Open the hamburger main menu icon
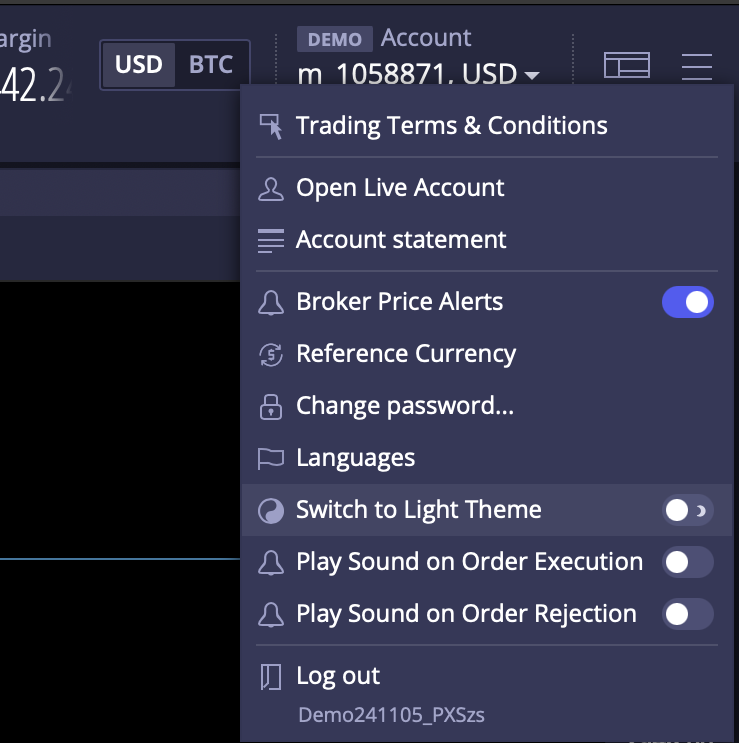The image size is (739, 743). tap(697, 66)
